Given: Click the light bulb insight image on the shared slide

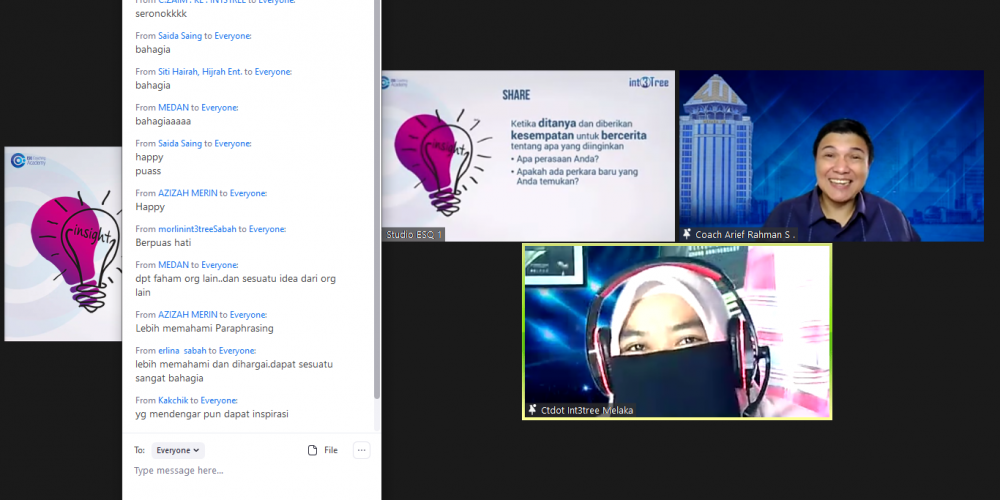Looking at the screenshot, I should pos(434,157).
